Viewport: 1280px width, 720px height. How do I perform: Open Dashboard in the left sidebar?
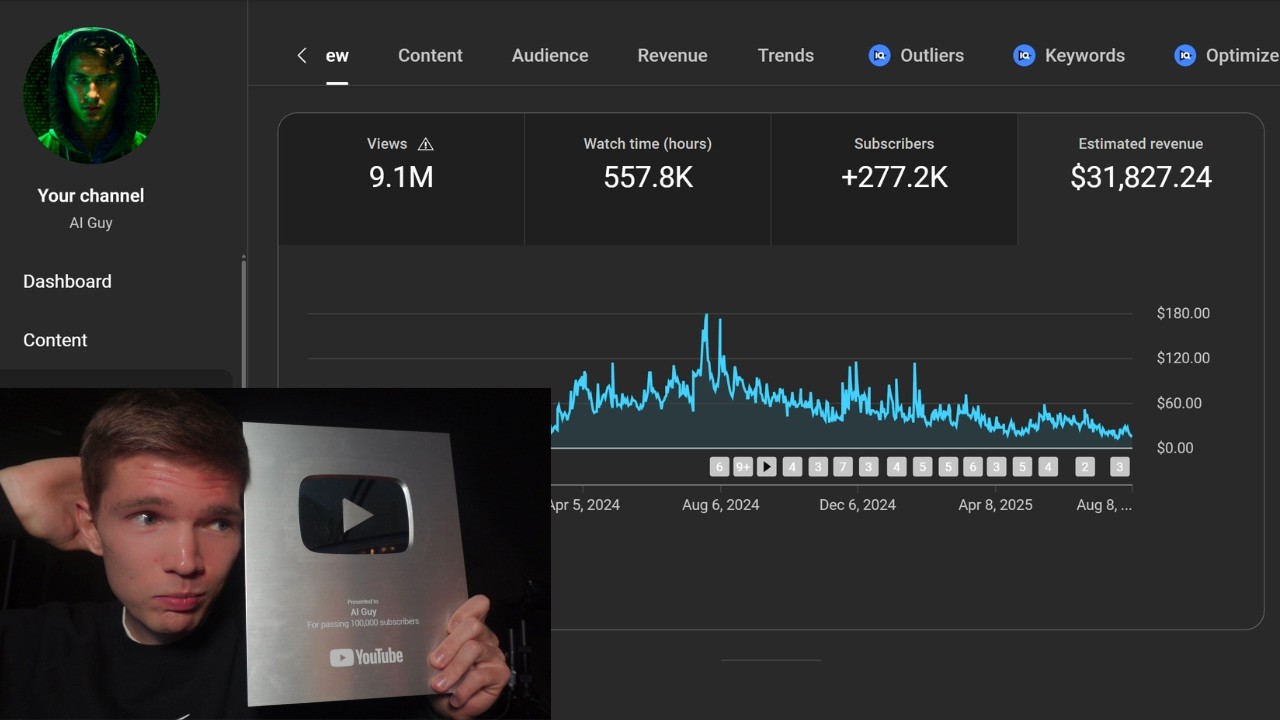pyautogui.click(x=67, y=282)
